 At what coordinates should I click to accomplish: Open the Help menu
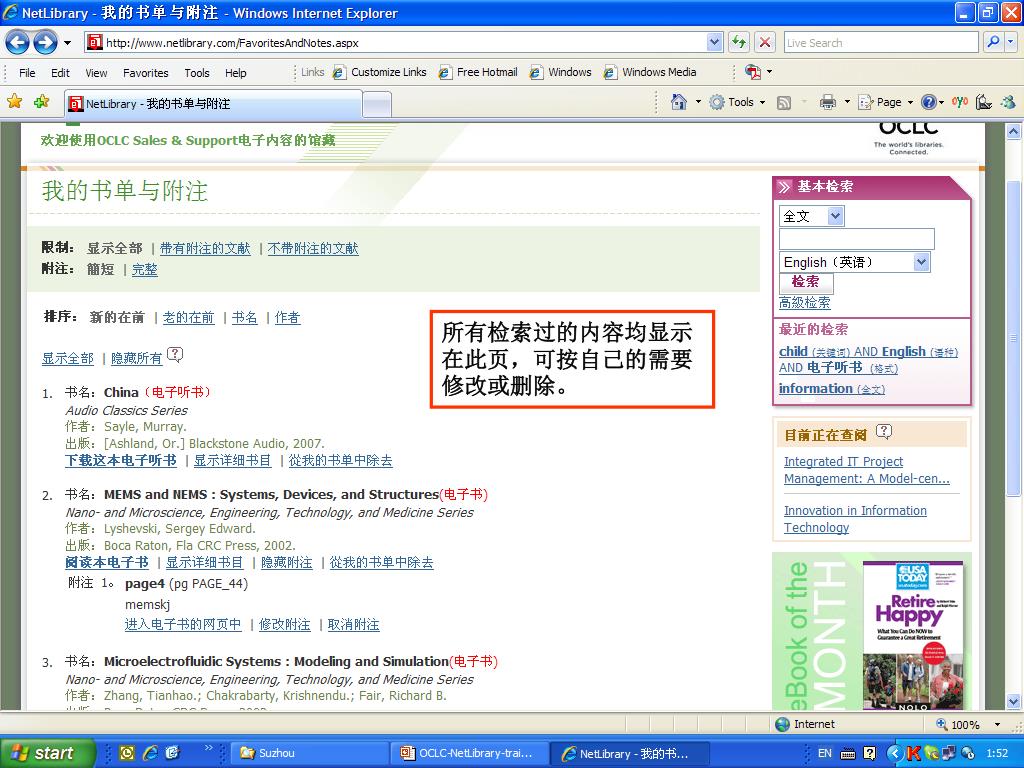pos(236,73)
